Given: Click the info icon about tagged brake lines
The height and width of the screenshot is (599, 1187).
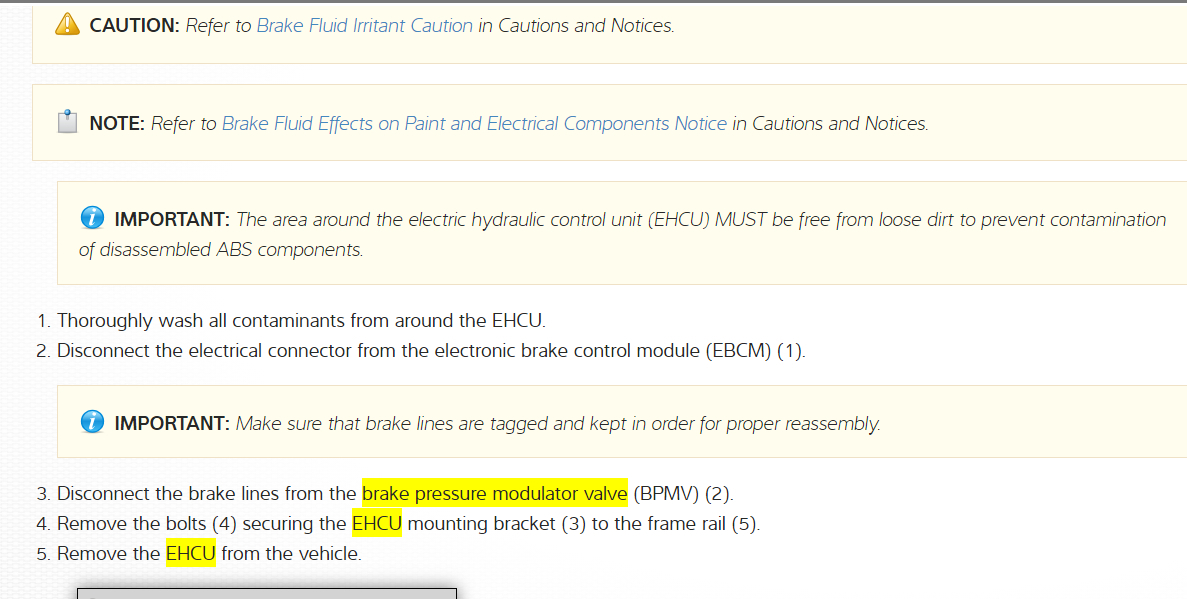Looking at the screenshot, I should (92, 422).
